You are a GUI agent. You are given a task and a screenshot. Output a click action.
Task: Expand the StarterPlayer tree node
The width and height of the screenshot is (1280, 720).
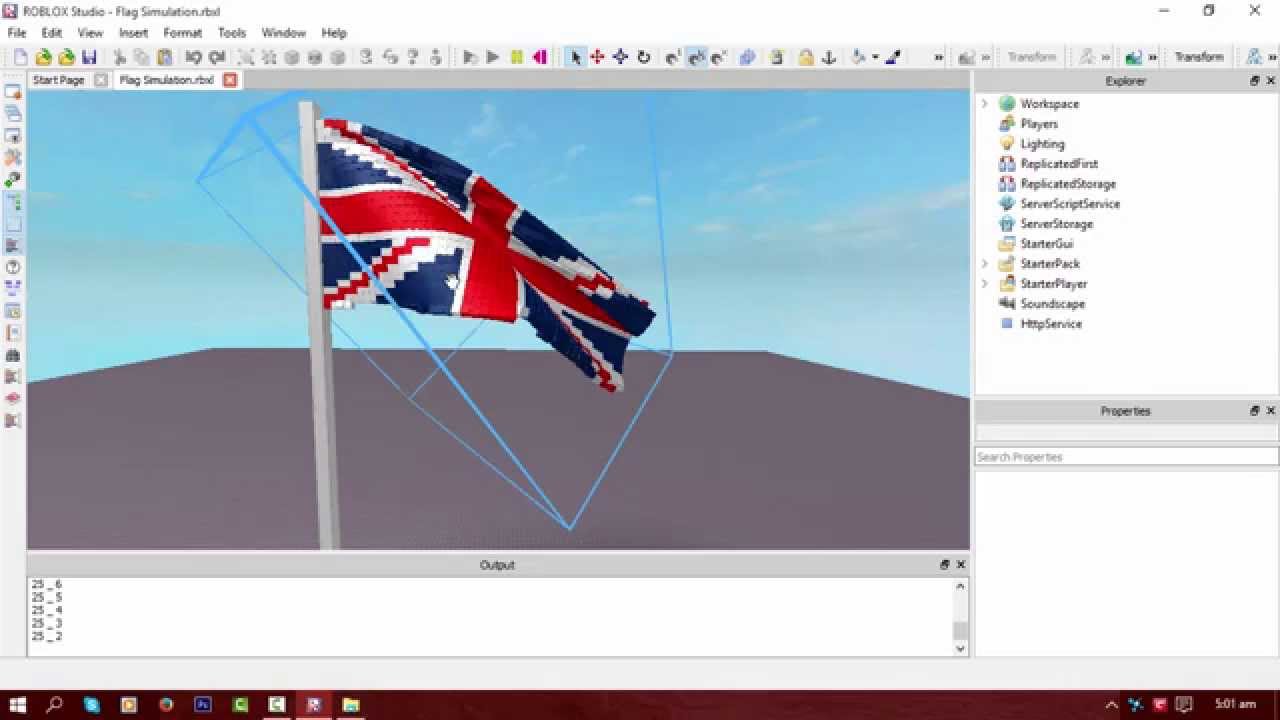[x=985, y=284]
